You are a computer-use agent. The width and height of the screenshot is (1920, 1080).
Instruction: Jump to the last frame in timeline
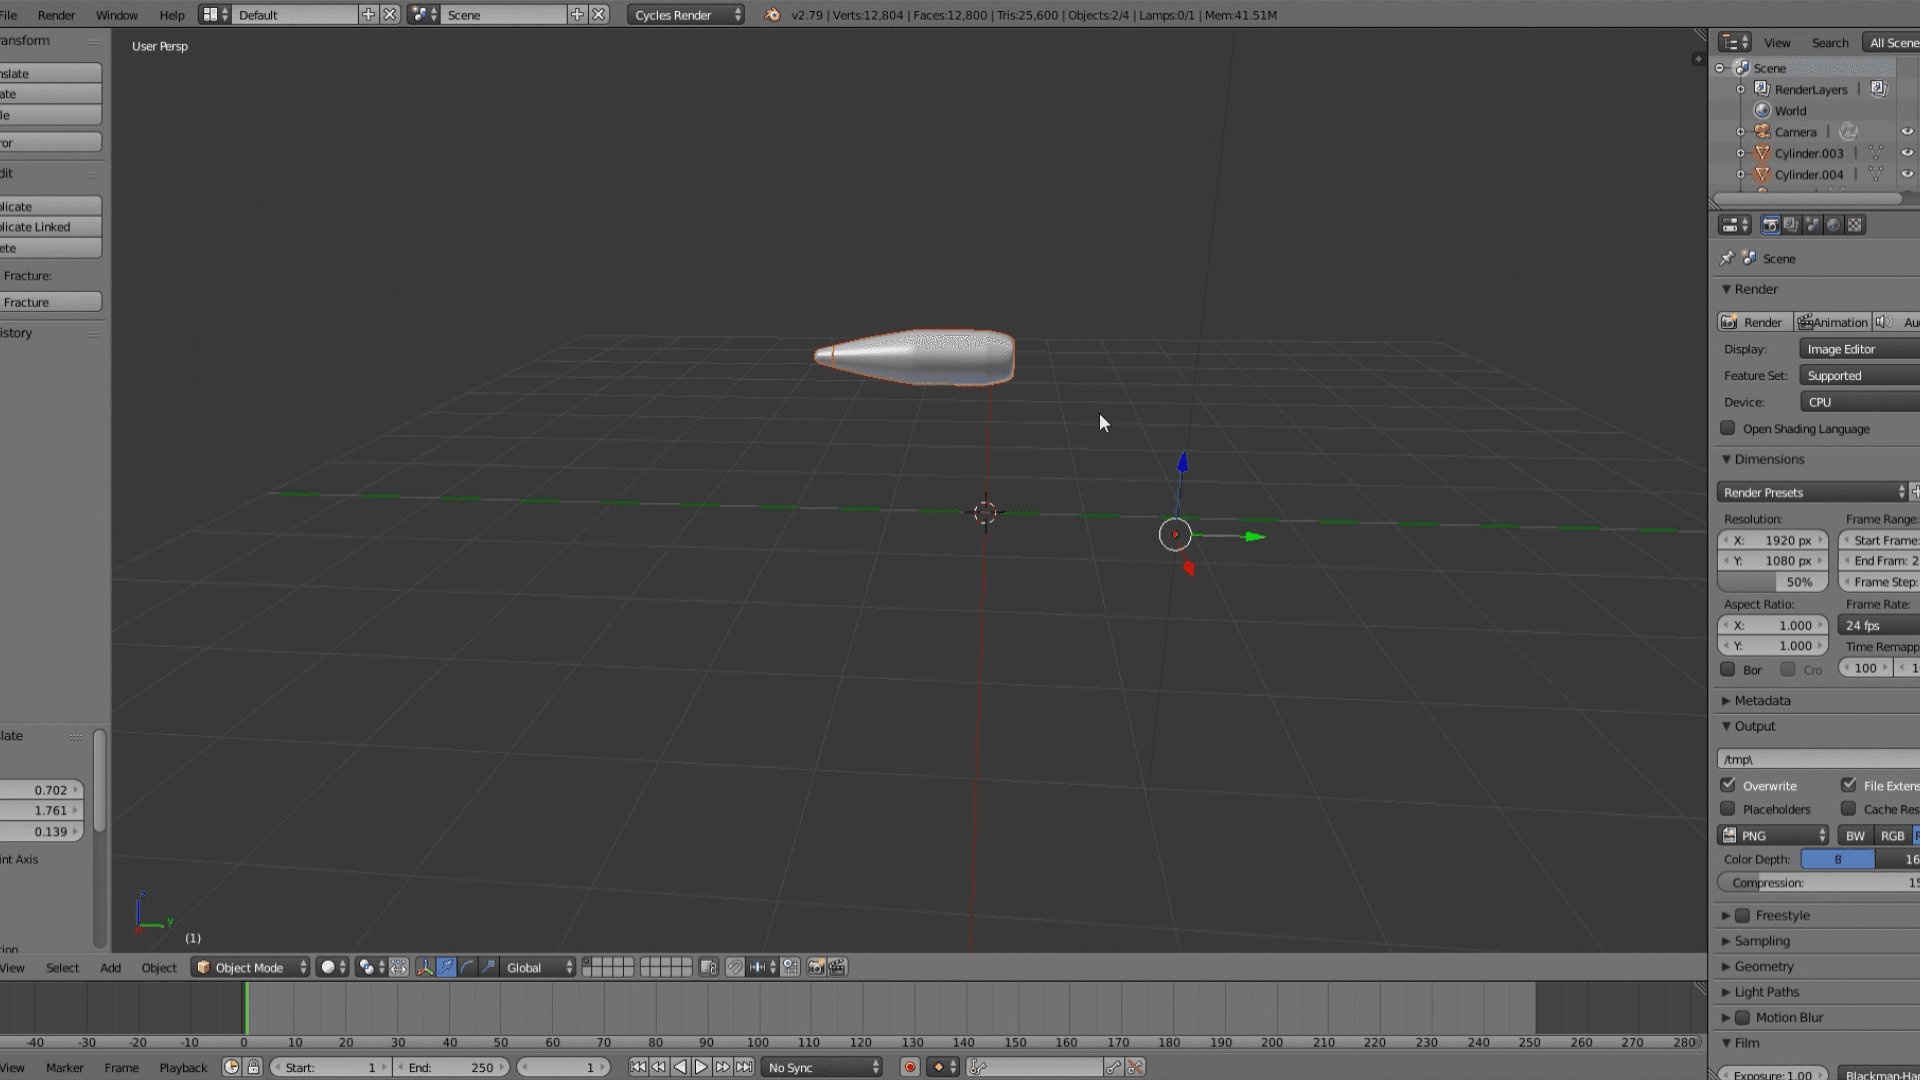(744, 1067)
